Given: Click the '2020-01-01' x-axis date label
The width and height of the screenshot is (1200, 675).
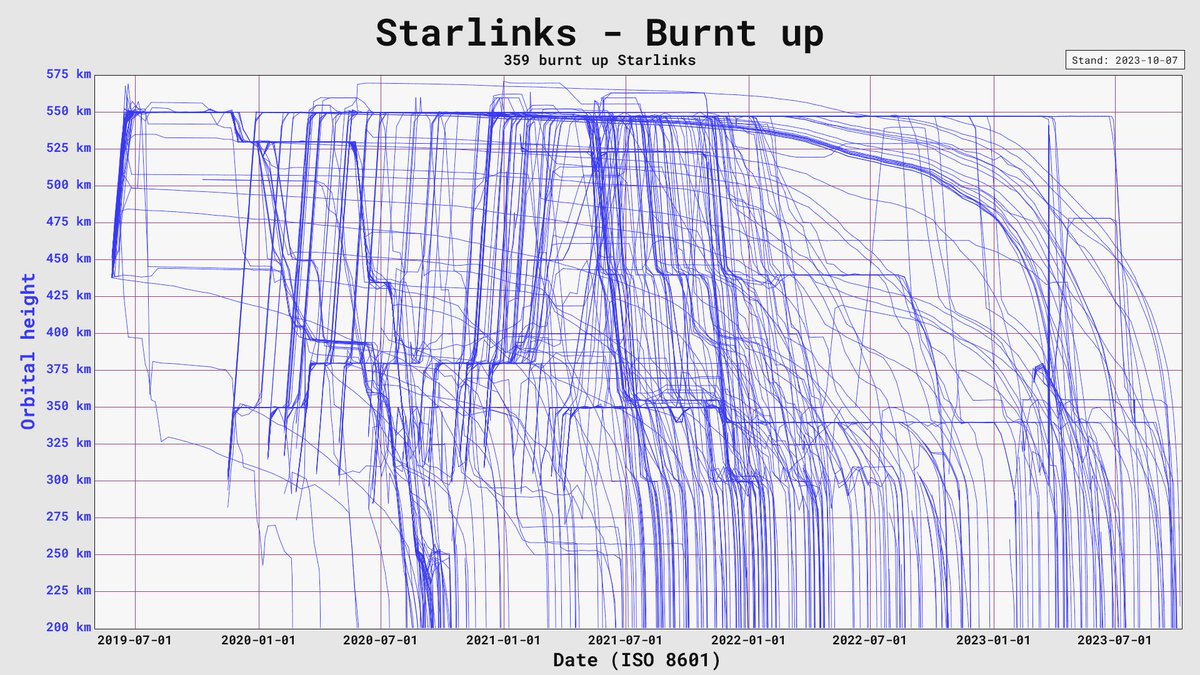Looking at the screenshot, I should 259,640.
